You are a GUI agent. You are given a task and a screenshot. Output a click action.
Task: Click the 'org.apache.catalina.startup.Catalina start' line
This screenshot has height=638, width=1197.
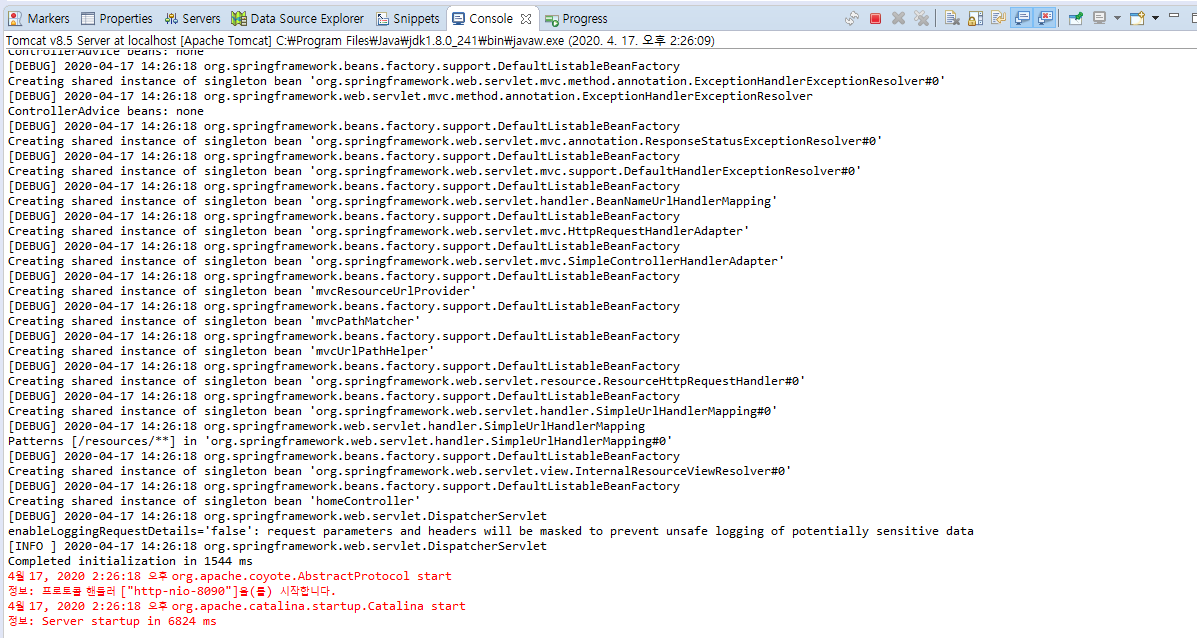pyautogui.click(x=237, y=606)
